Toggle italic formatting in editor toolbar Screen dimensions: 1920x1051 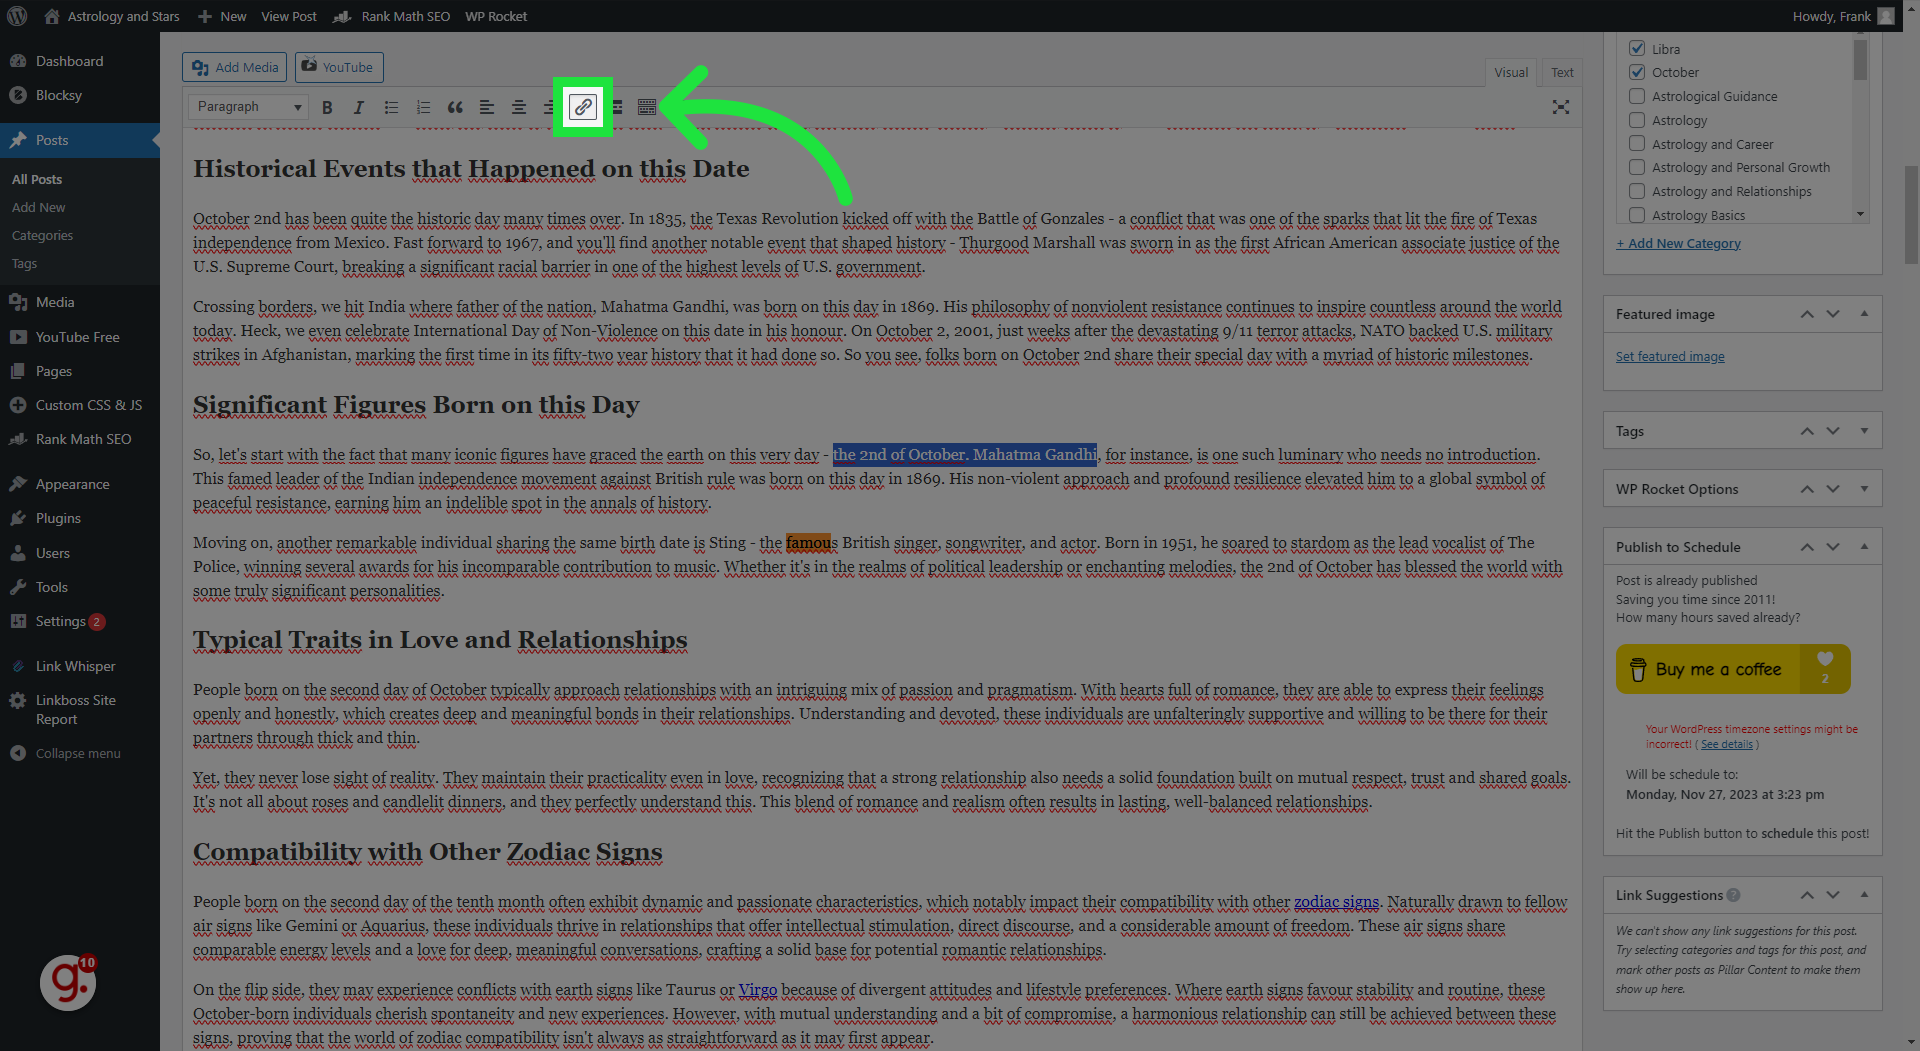click(359, 107)
